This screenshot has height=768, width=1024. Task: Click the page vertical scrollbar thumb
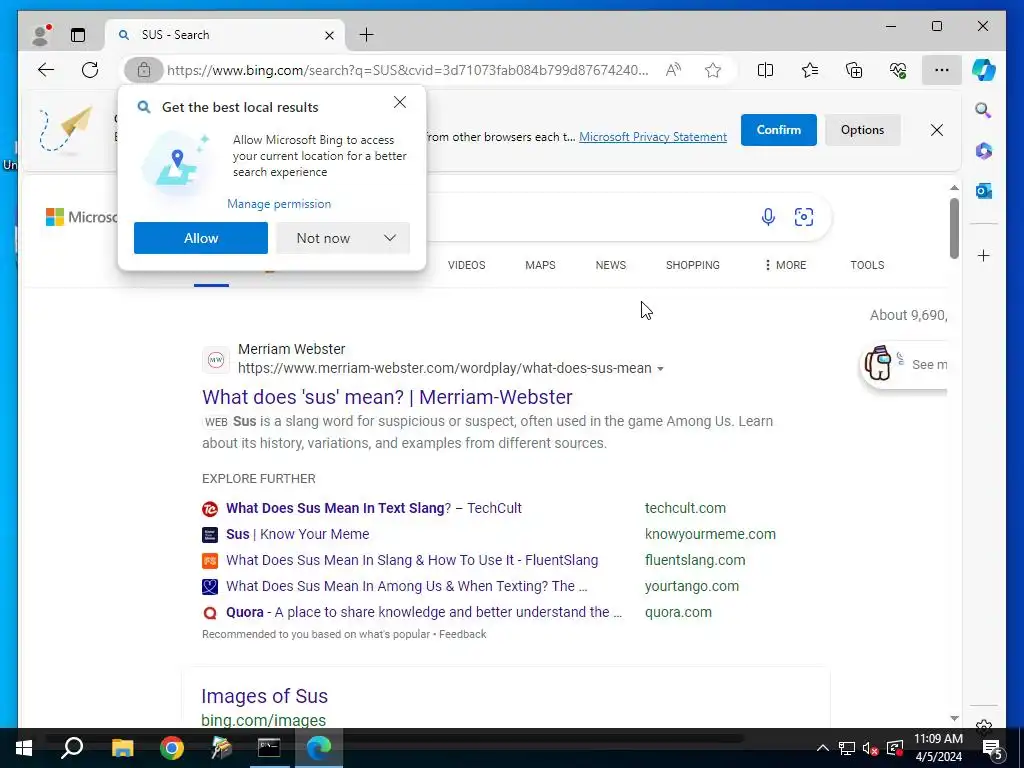[x=954, y=227]
